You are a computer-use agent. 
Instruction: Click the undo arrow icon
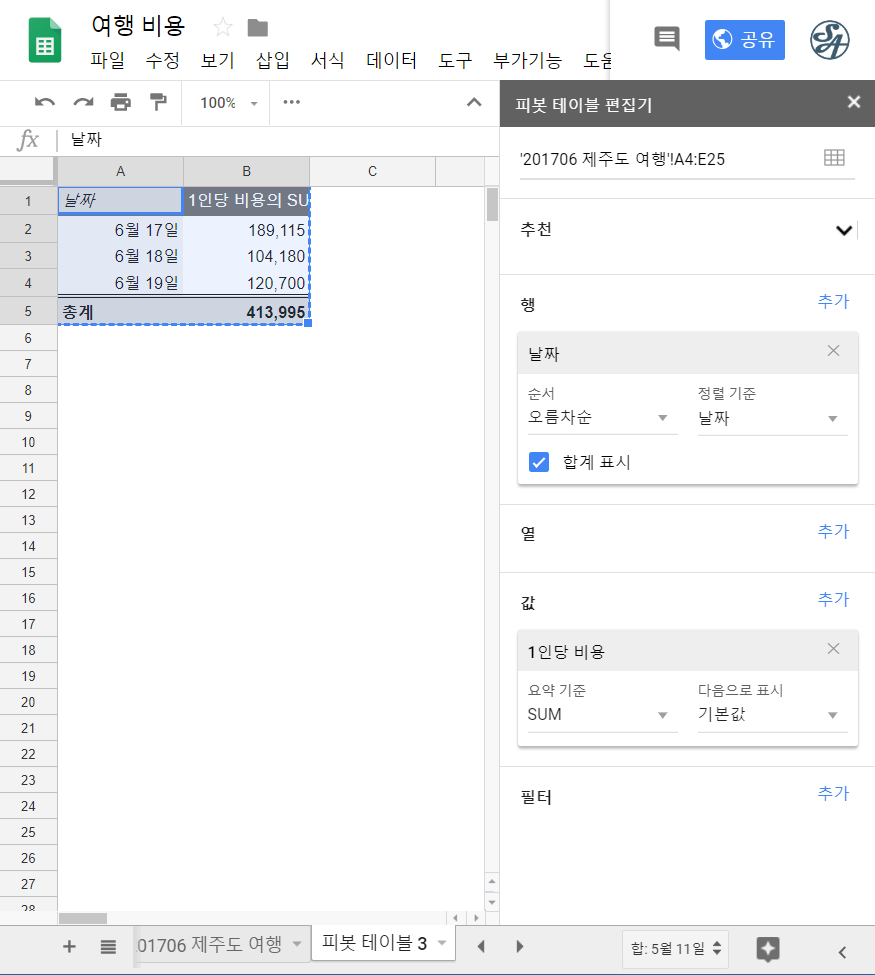(45, 102)
